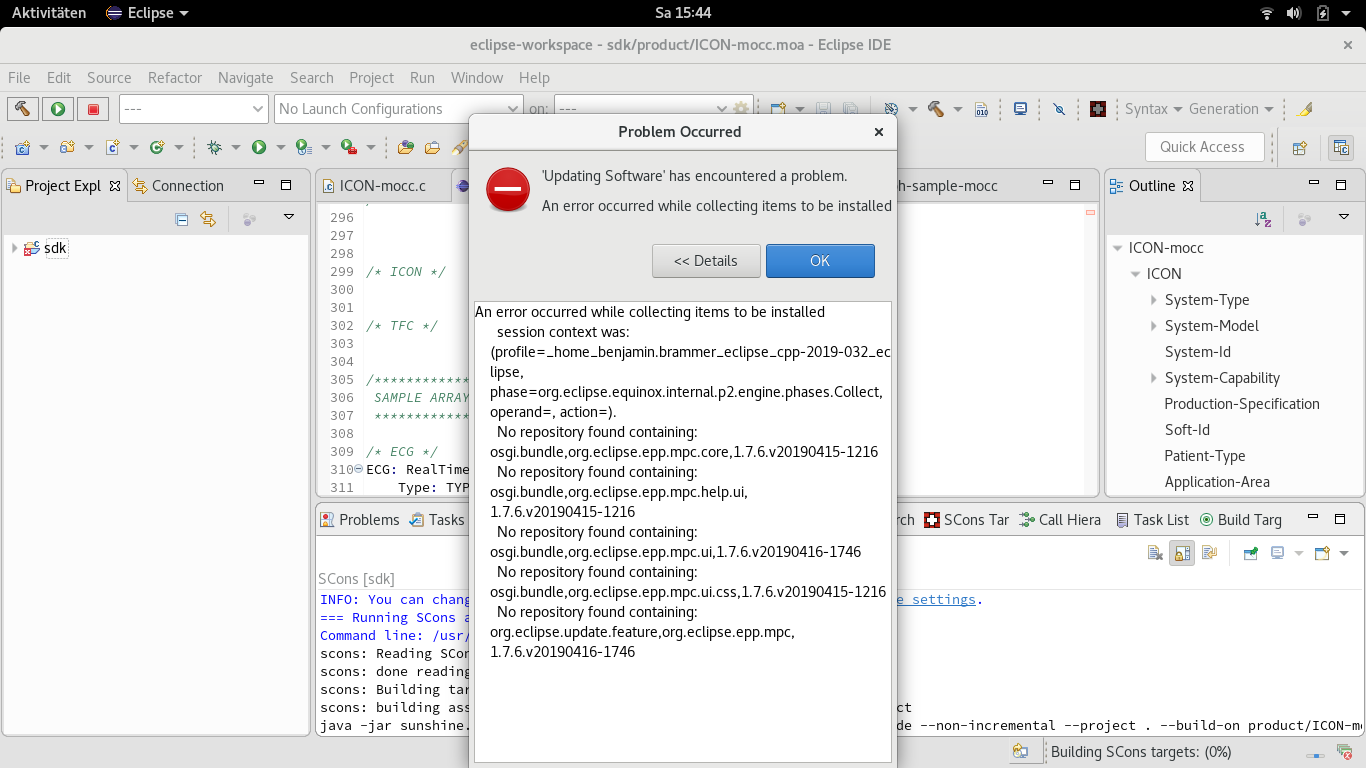Screen dimensions: 1366x768
Task: Select Patient-Type in the Outline
Action: [x=1205, y=456]
